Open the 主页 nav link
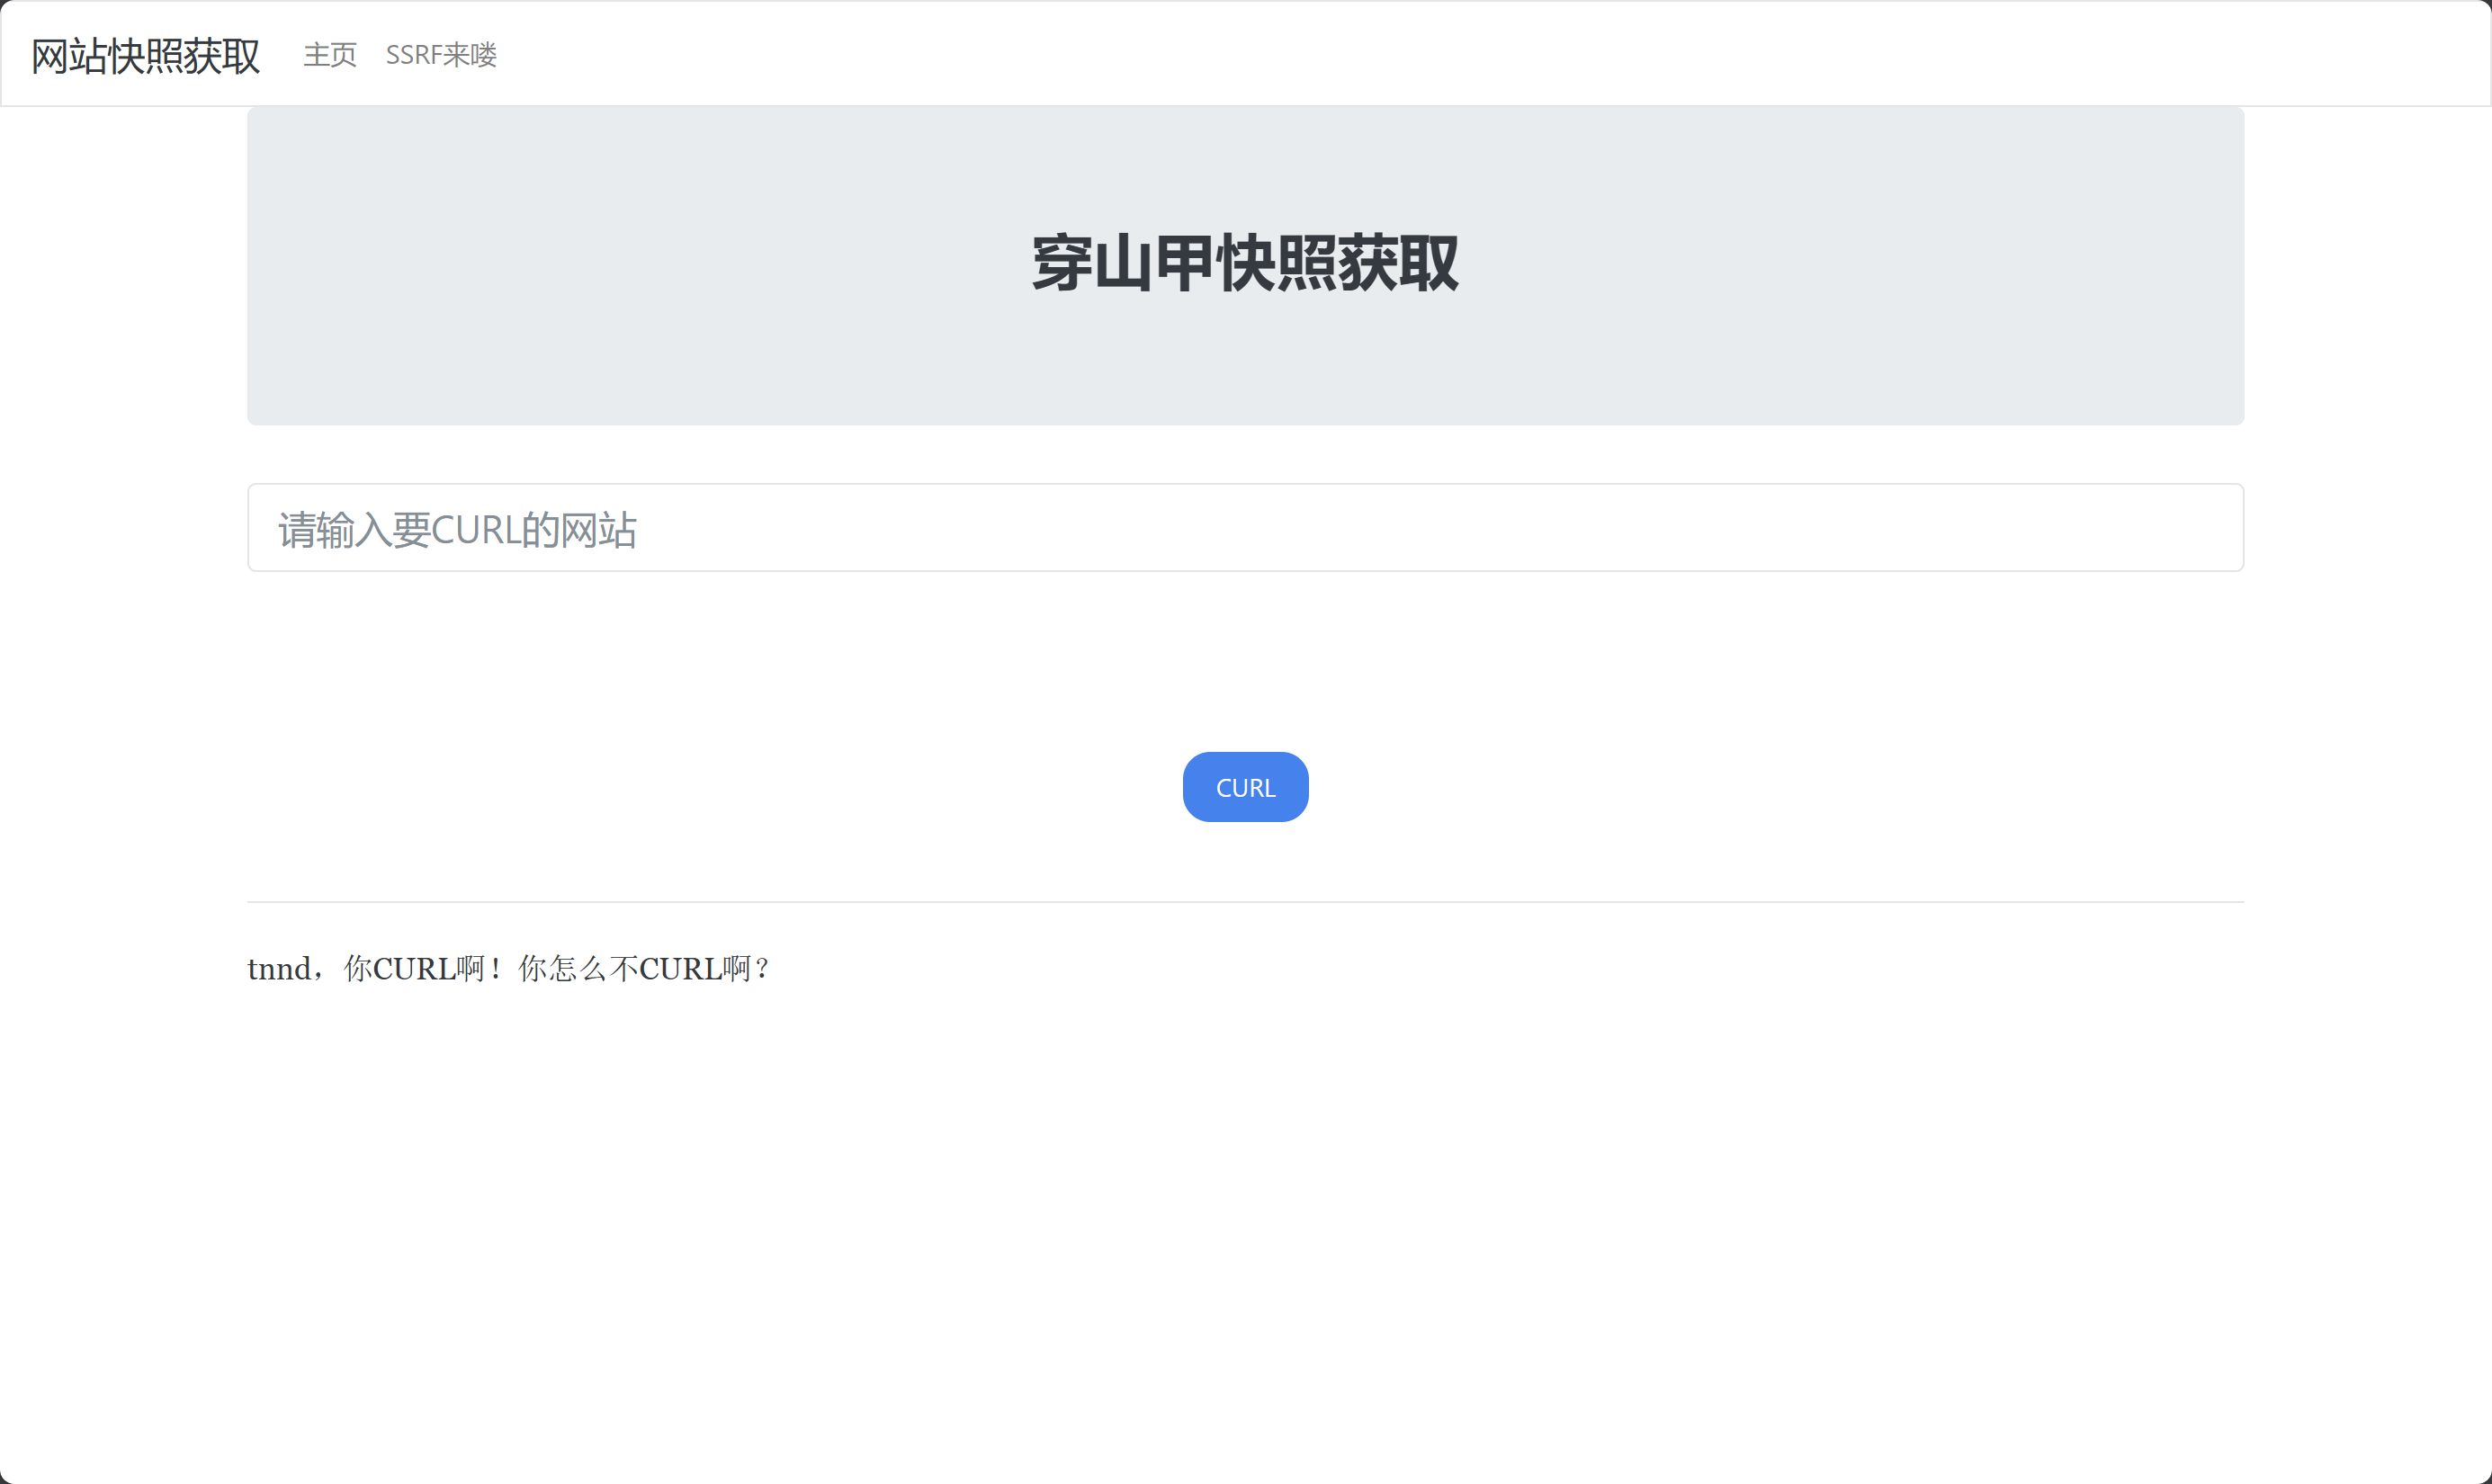Viewport: 2492px width, 1484px height. point(330,55)
